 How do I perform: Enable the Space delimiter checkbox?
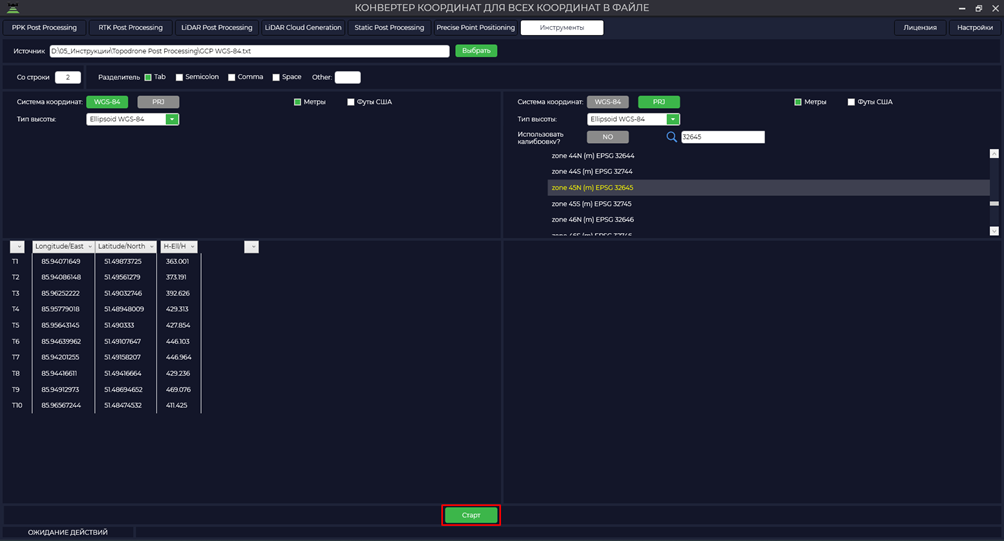(276, 77)
